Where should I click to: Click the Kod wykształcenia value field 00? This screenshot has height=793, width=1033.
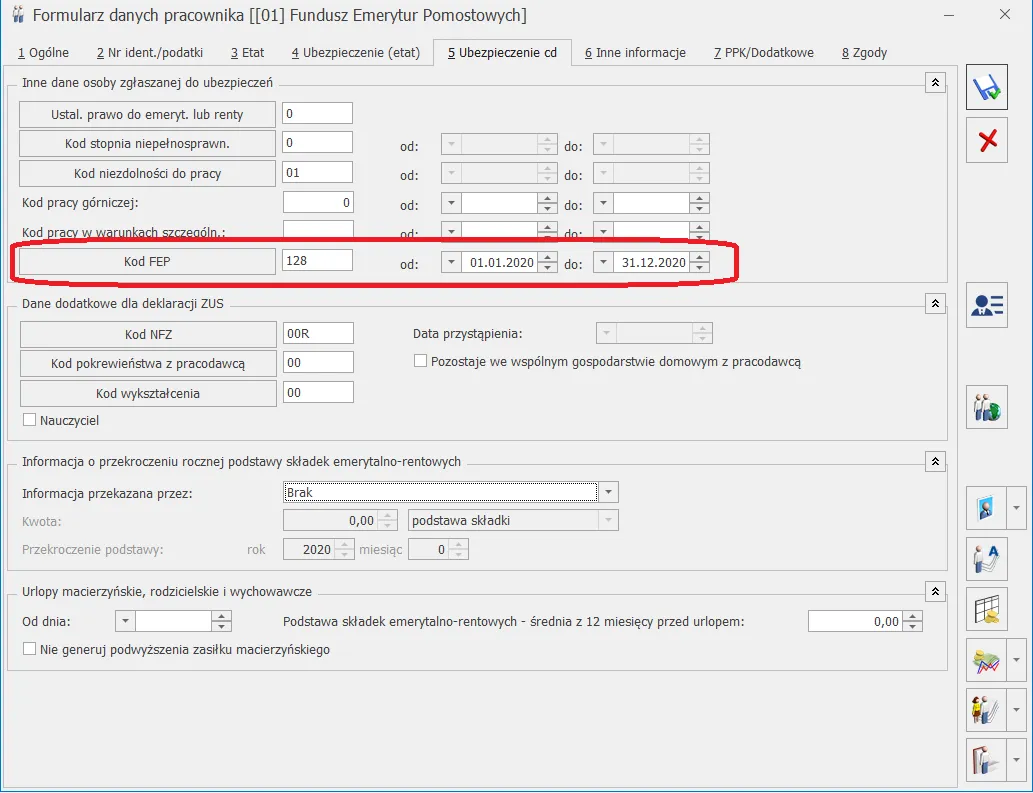click(318, 393)
